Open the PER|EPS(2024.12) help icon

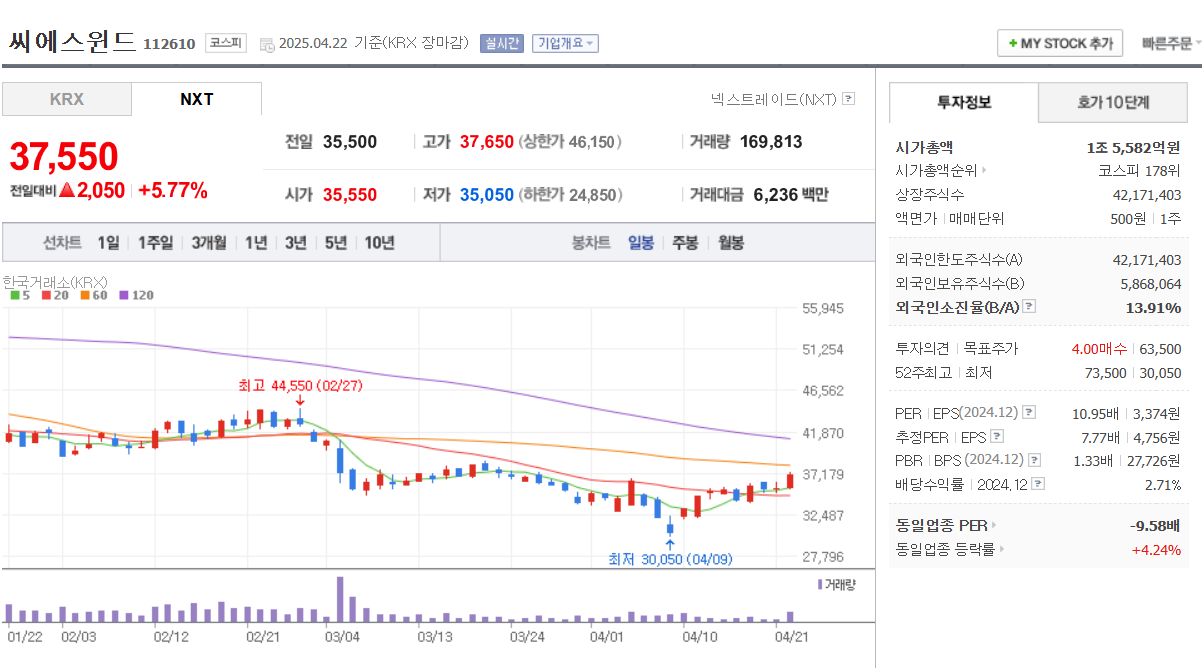[1027, 412]
